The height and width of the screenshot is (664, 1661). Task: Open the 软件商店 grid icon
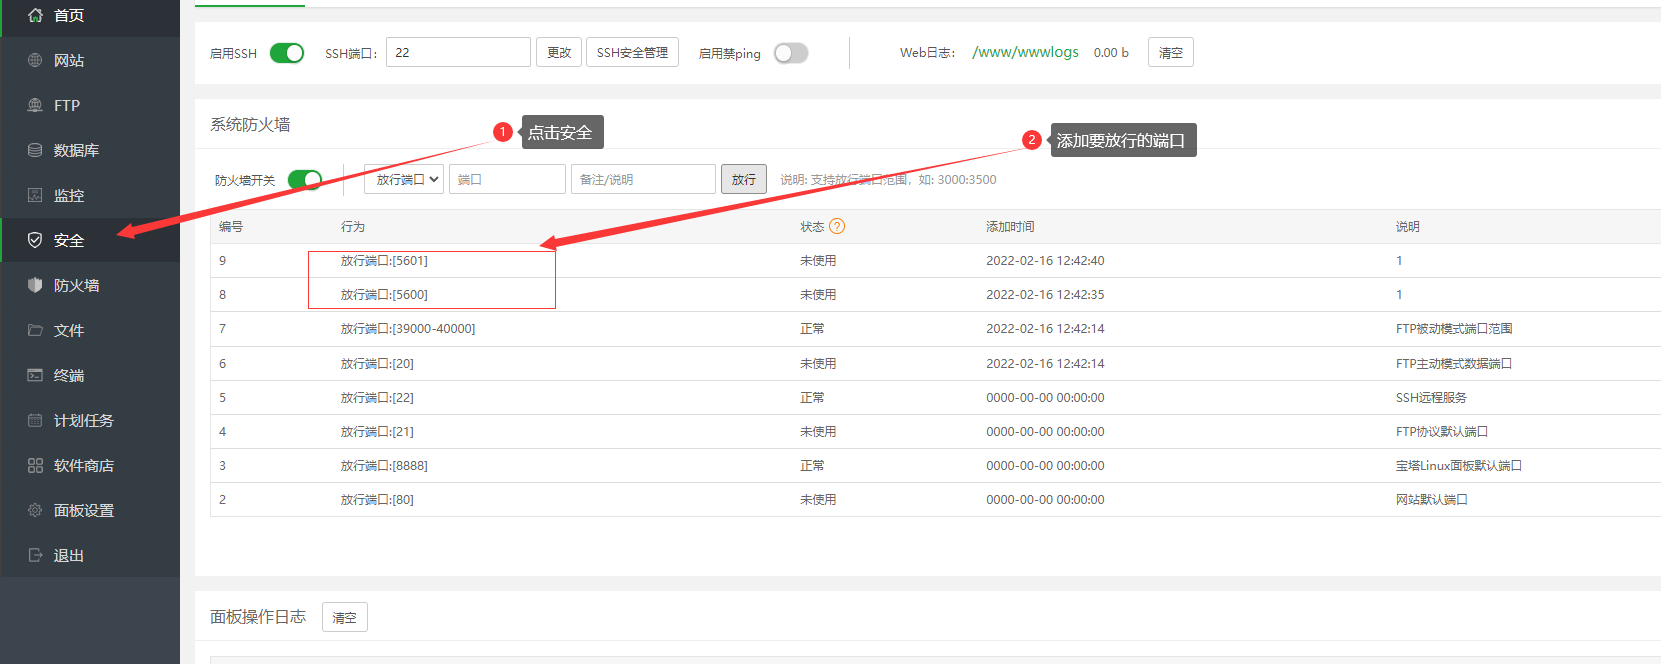click(35, 465)
